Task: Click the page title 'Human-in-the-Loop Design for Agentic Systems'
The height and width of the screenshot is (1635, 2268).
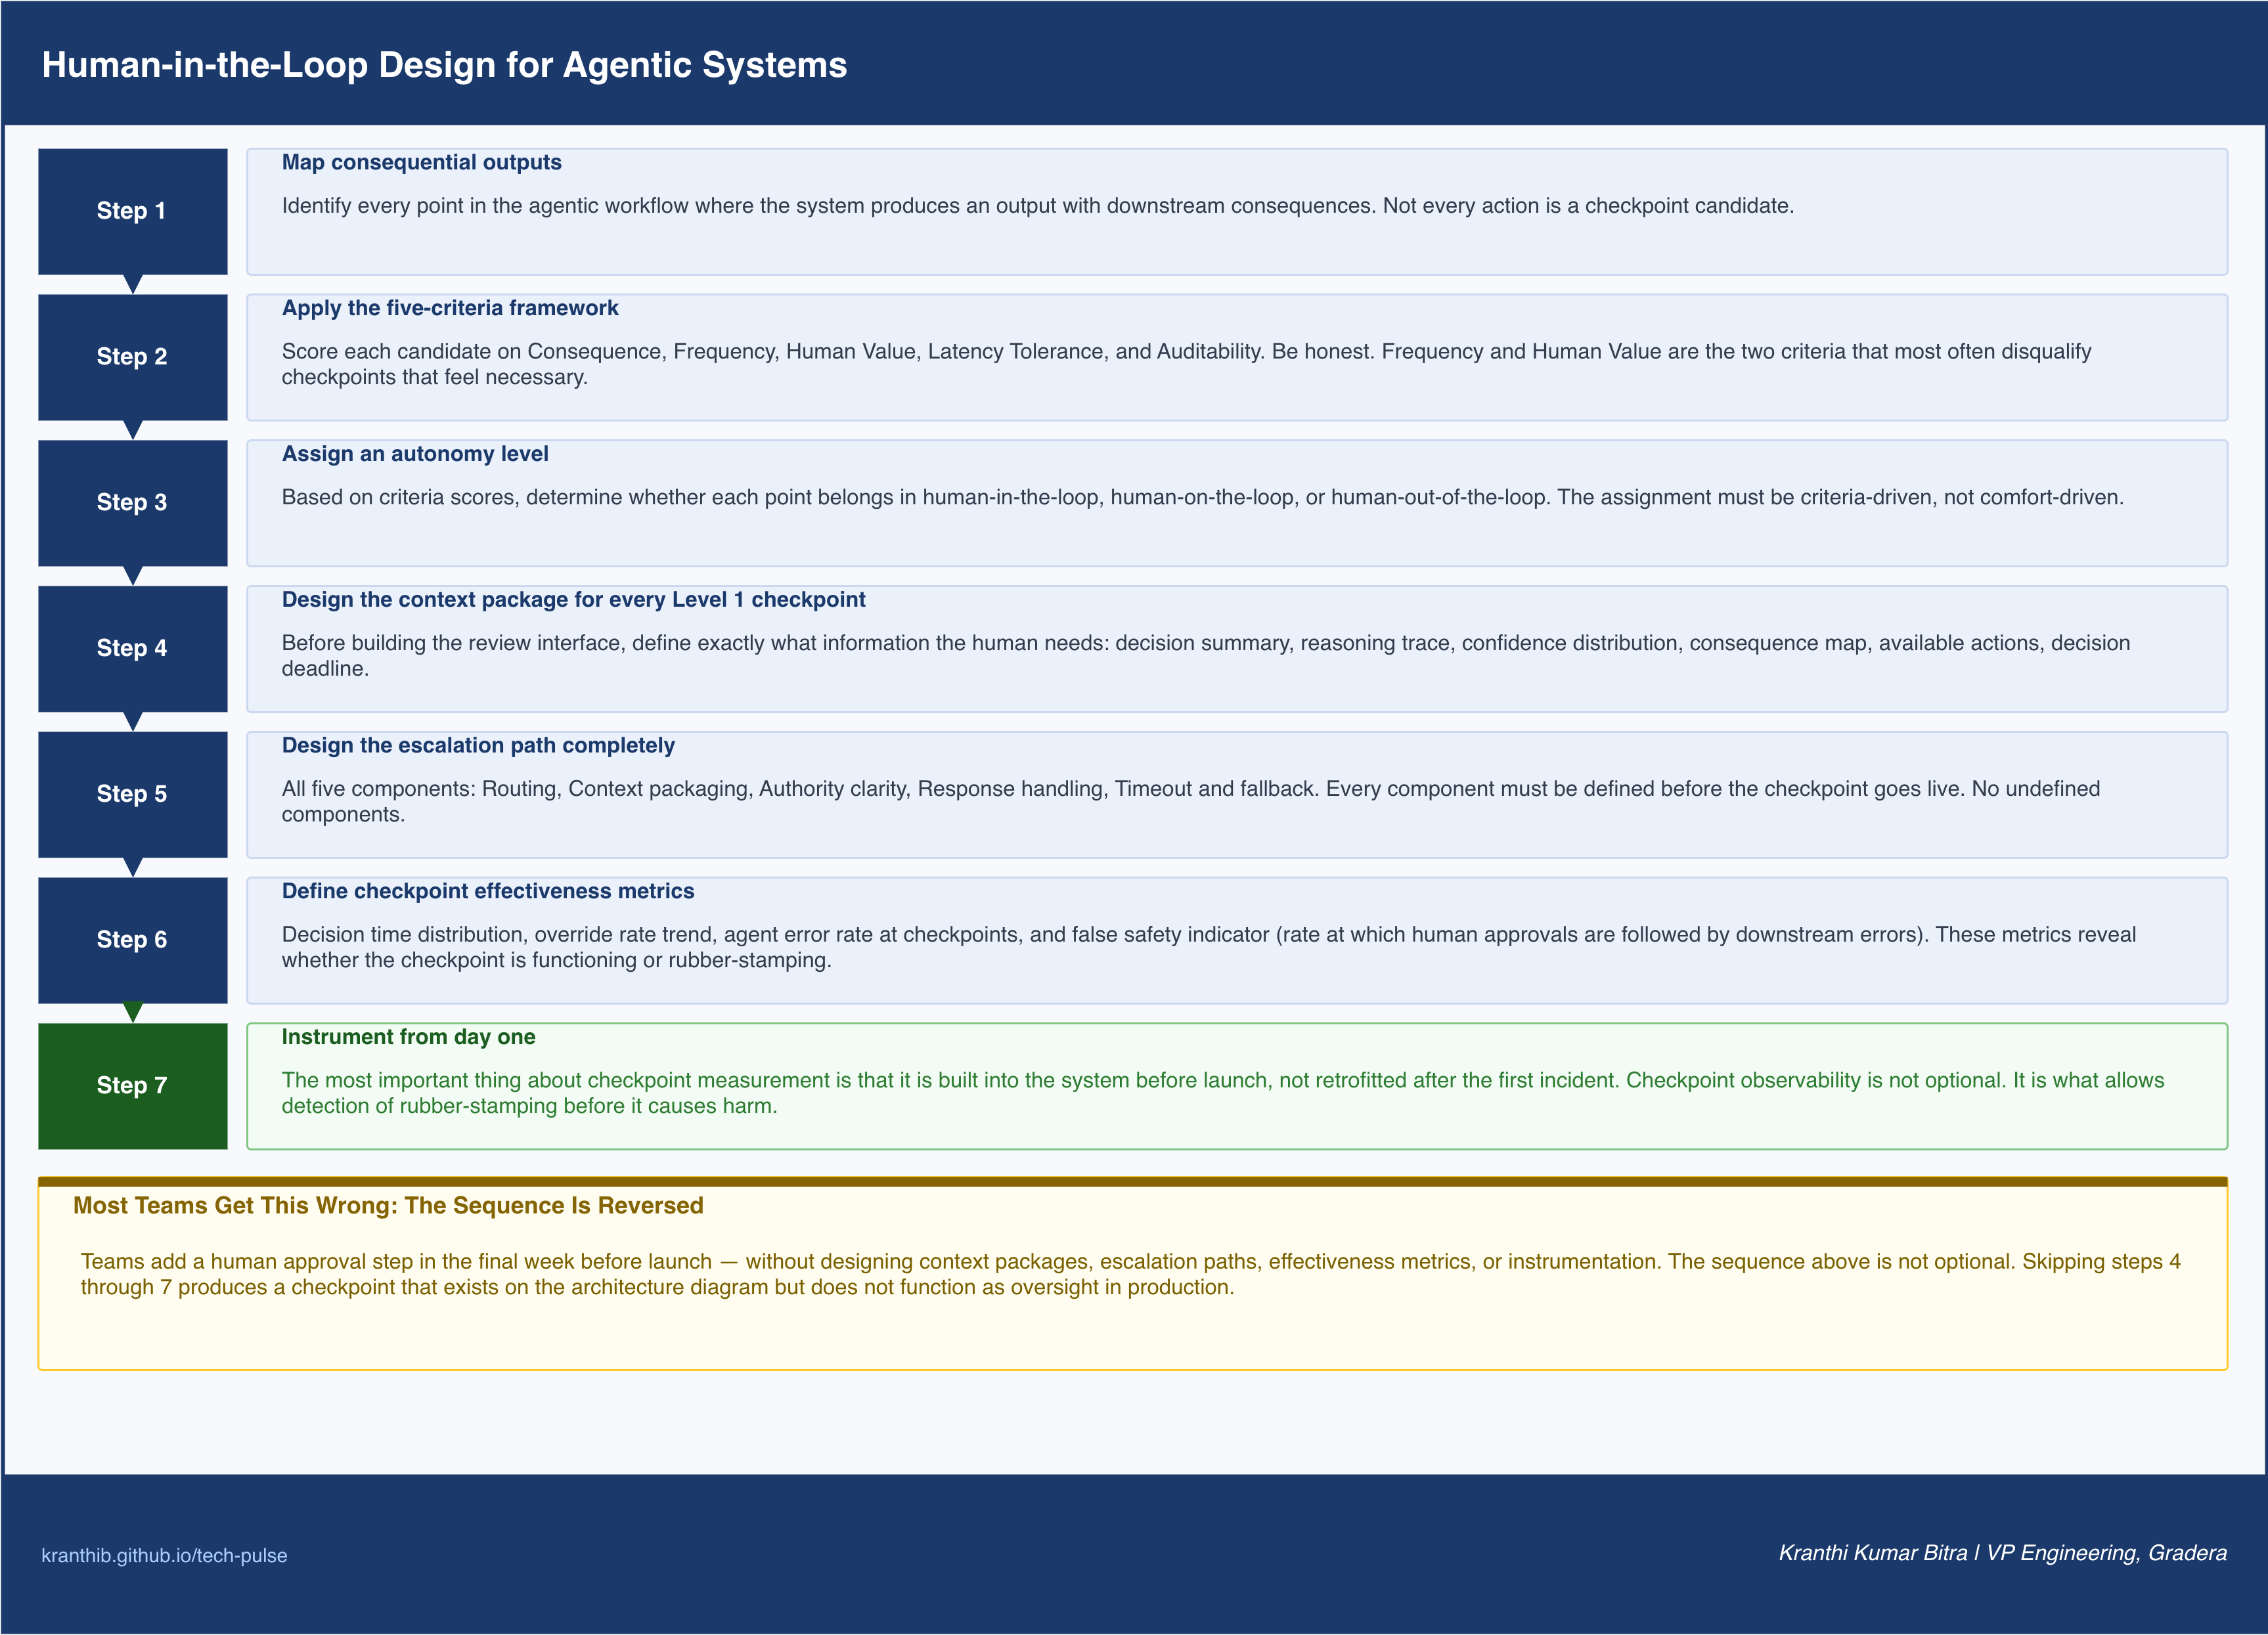Action: click(x=444, y=65)
